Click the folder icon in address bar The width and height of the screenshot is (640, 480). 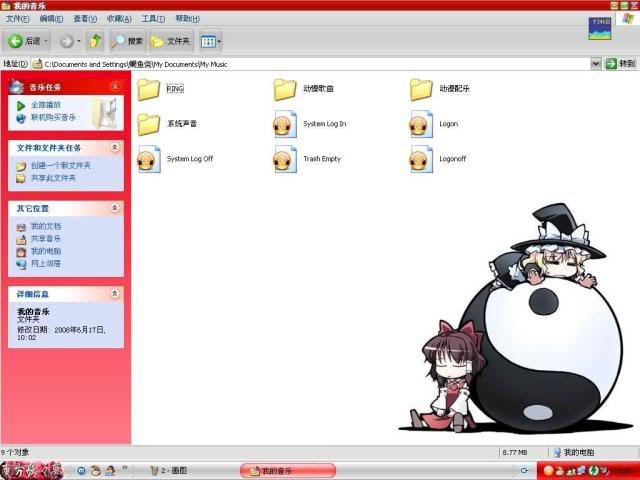tap(37, 64)
